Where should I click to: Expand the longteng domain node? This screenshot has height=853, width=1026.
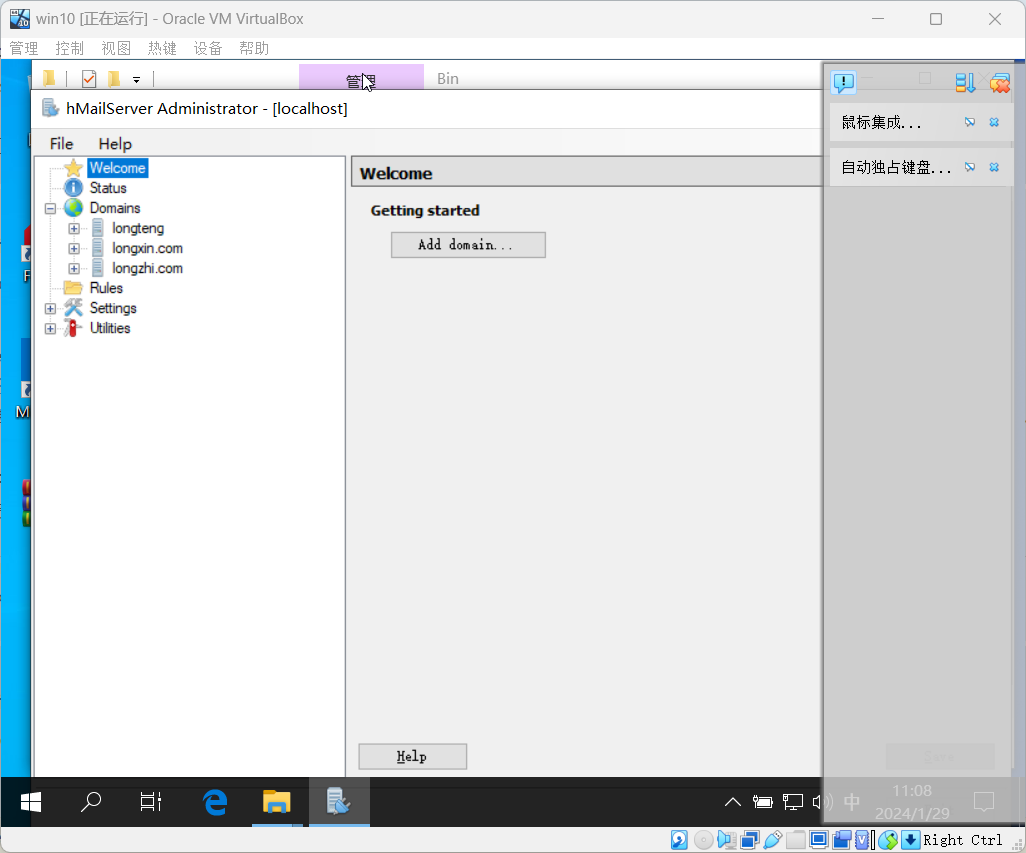pos(74,229)
